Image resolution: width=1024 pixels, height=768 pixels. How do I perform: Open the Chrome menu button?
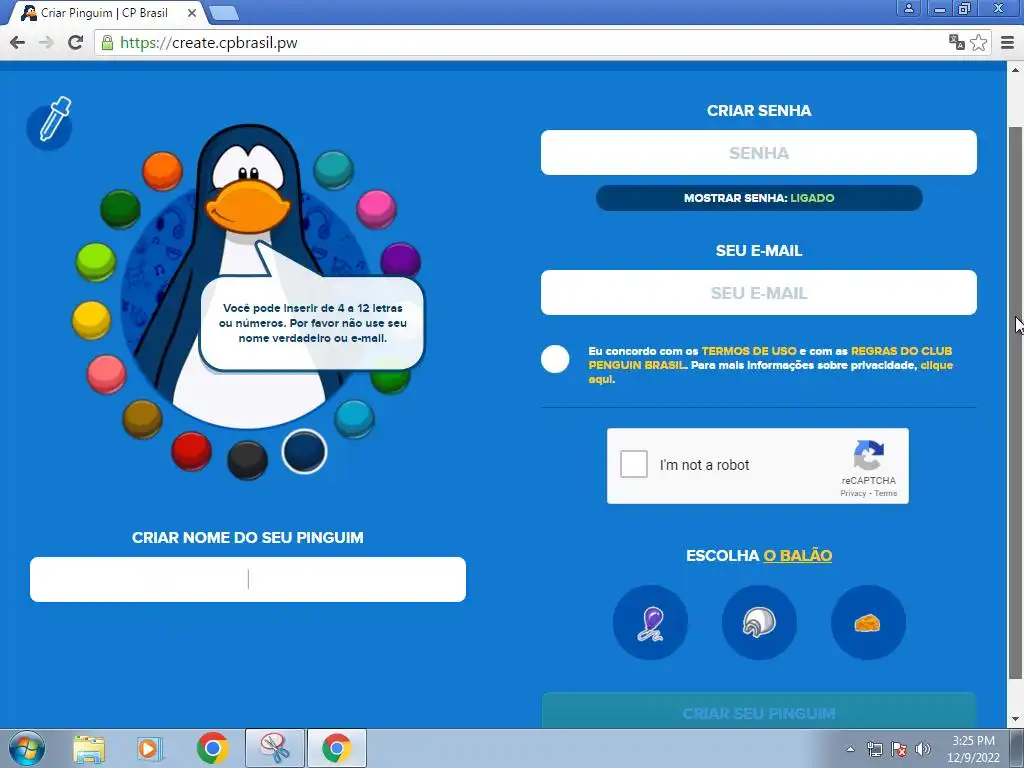[1008, 42]
